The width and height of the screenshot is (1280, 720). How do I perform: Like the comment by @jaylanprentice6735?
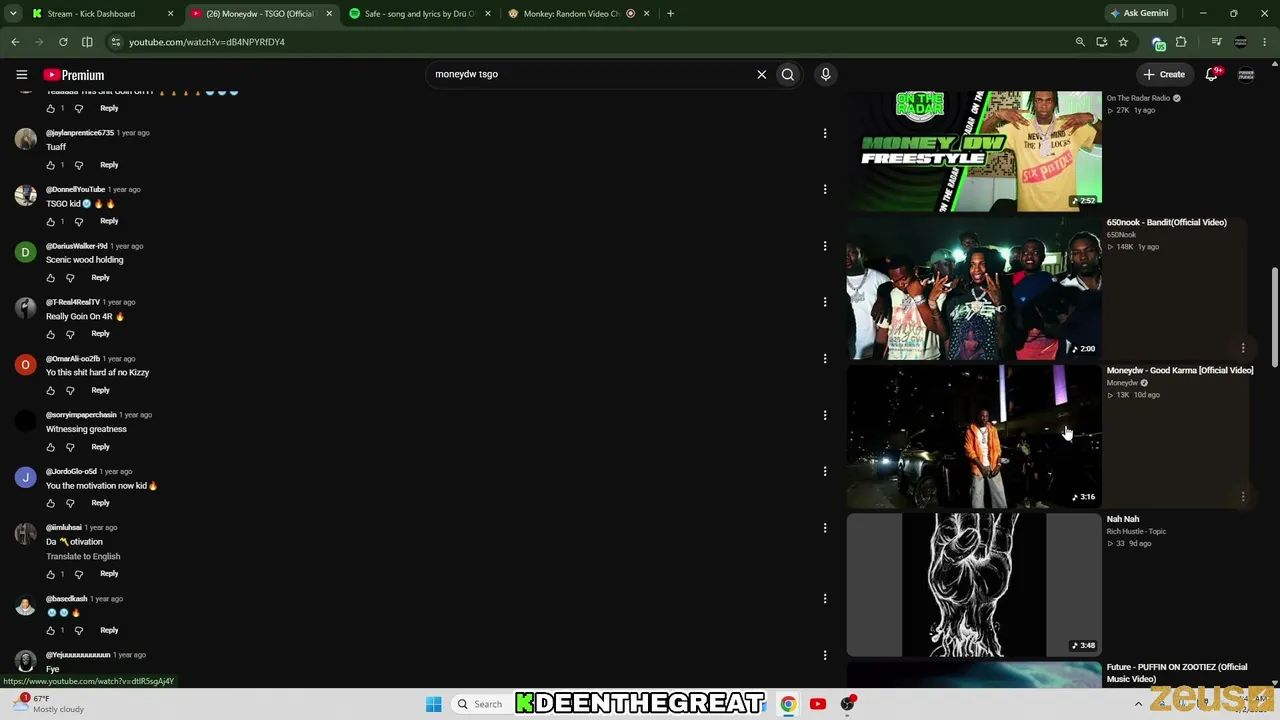(x=51, y=165)
